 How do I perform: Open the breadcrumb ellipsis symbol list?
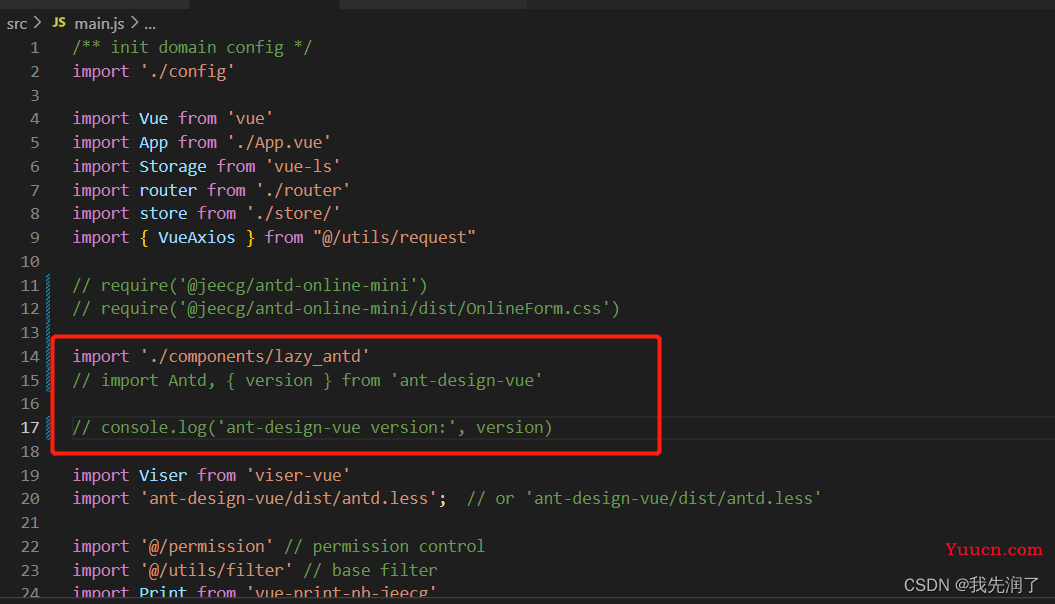150,26
